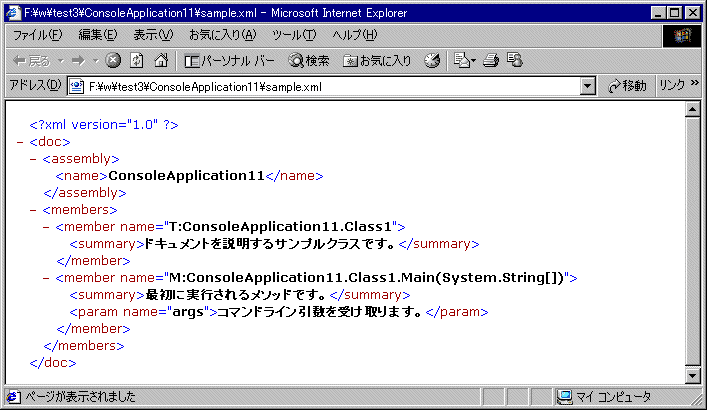Click the Print icon
The width and height of the screenshot is (707, 410).
click(x=491, y=60)
